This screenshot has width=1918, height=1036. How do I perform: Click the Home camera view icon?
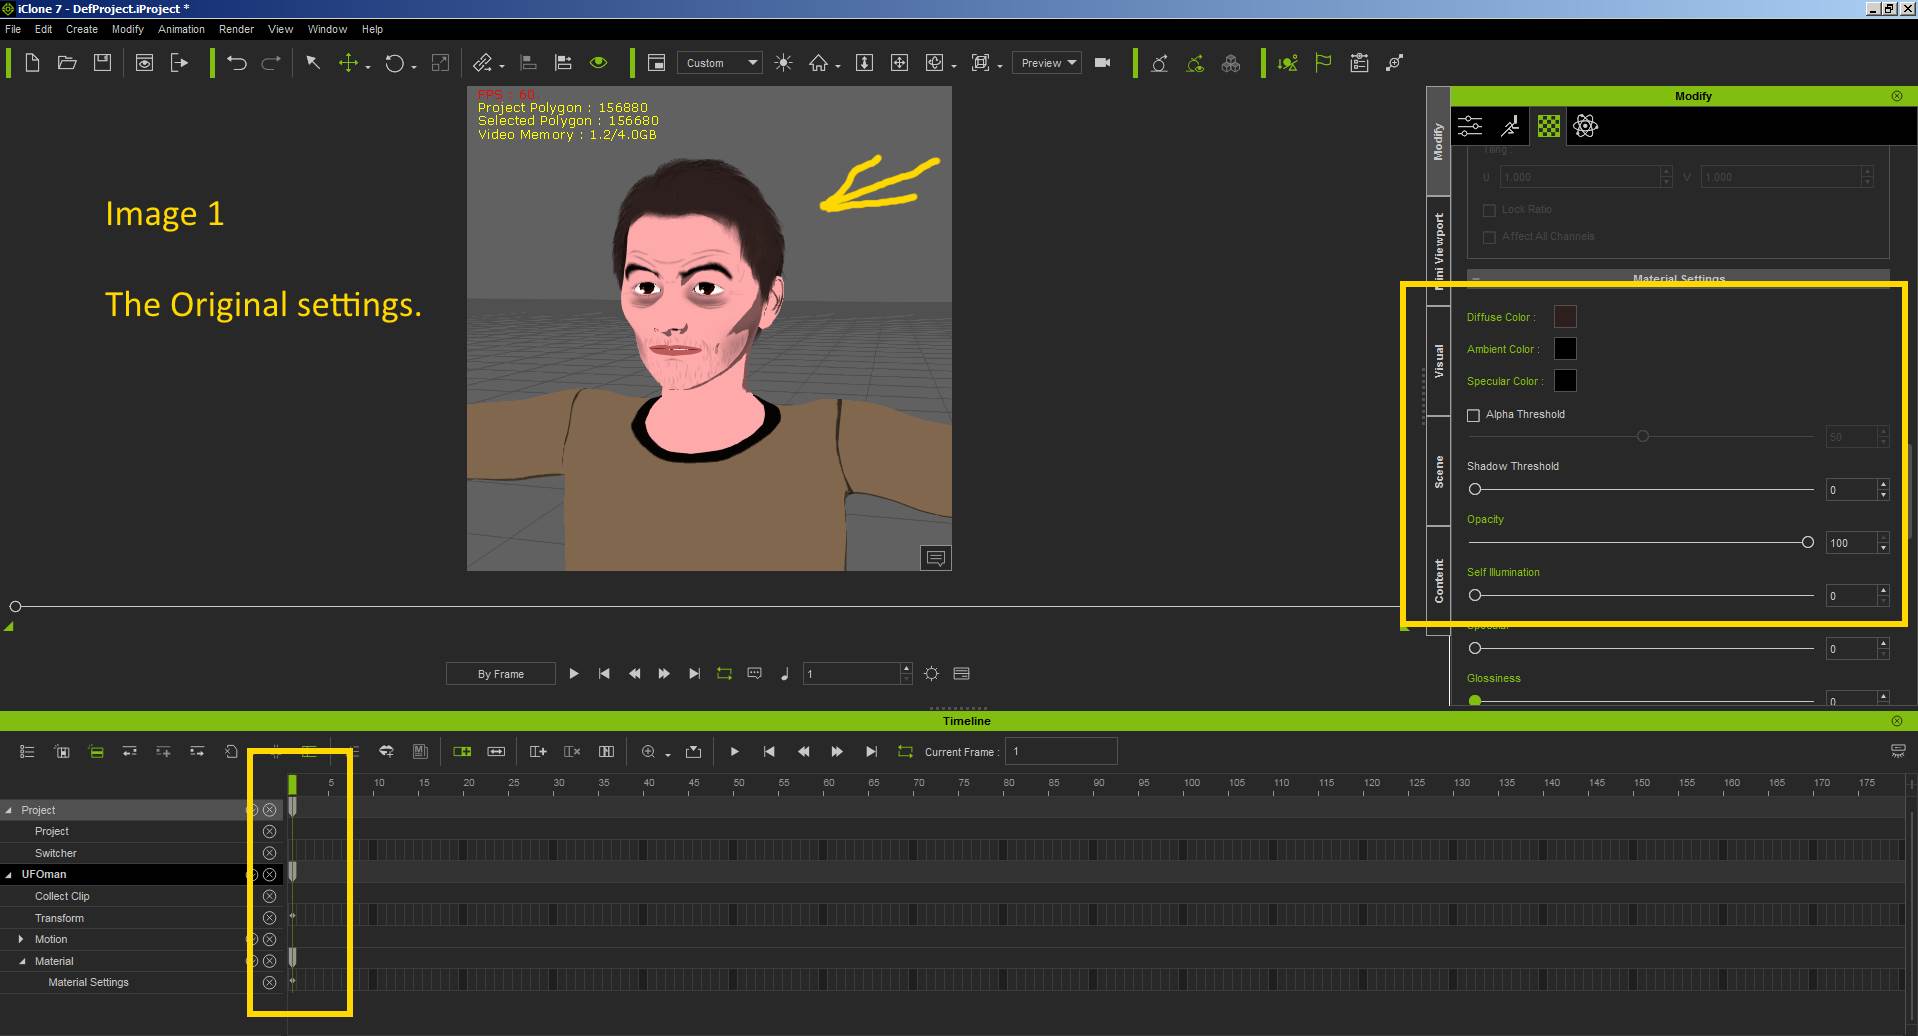click(818, 63)
